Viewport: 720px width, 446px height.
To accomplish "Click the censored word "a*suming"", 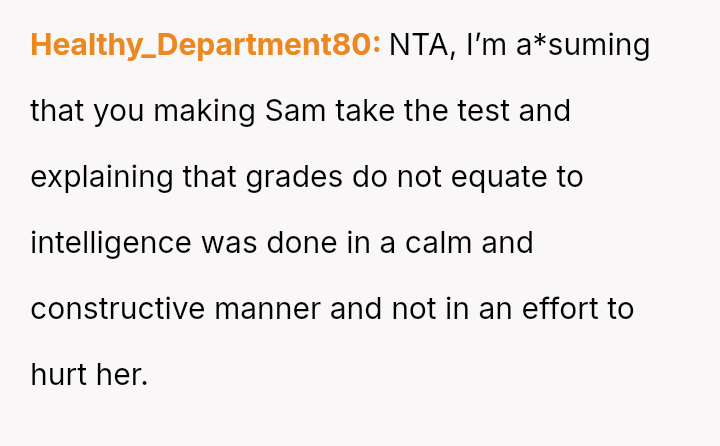I will coord(583,45).
